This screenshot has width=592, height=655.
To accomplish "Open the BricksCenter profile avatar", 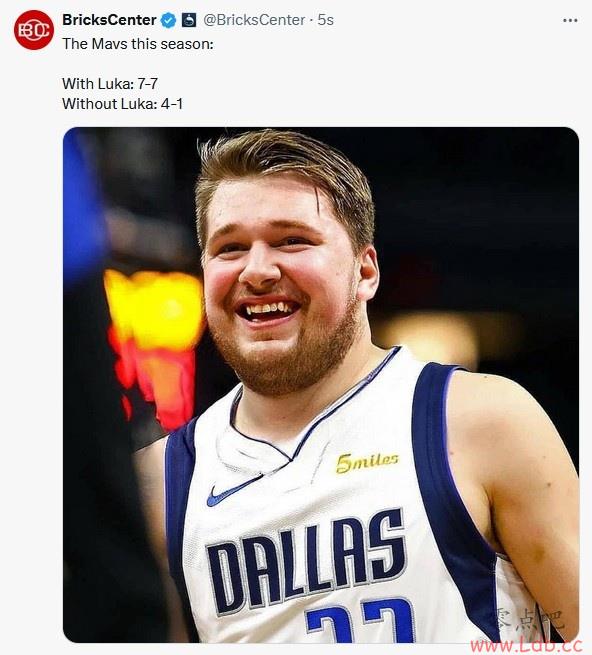I will pos(34,30).
